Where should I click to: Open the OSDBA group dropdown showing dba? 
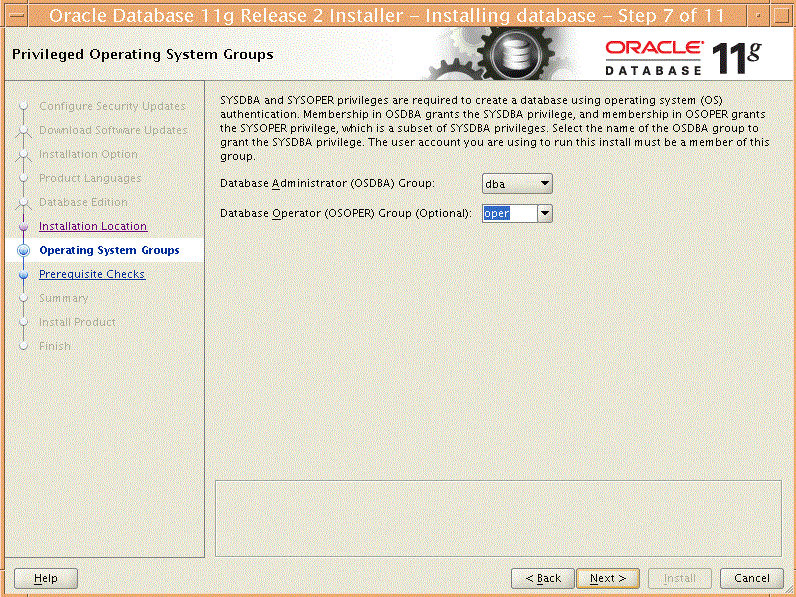point(517,184)
